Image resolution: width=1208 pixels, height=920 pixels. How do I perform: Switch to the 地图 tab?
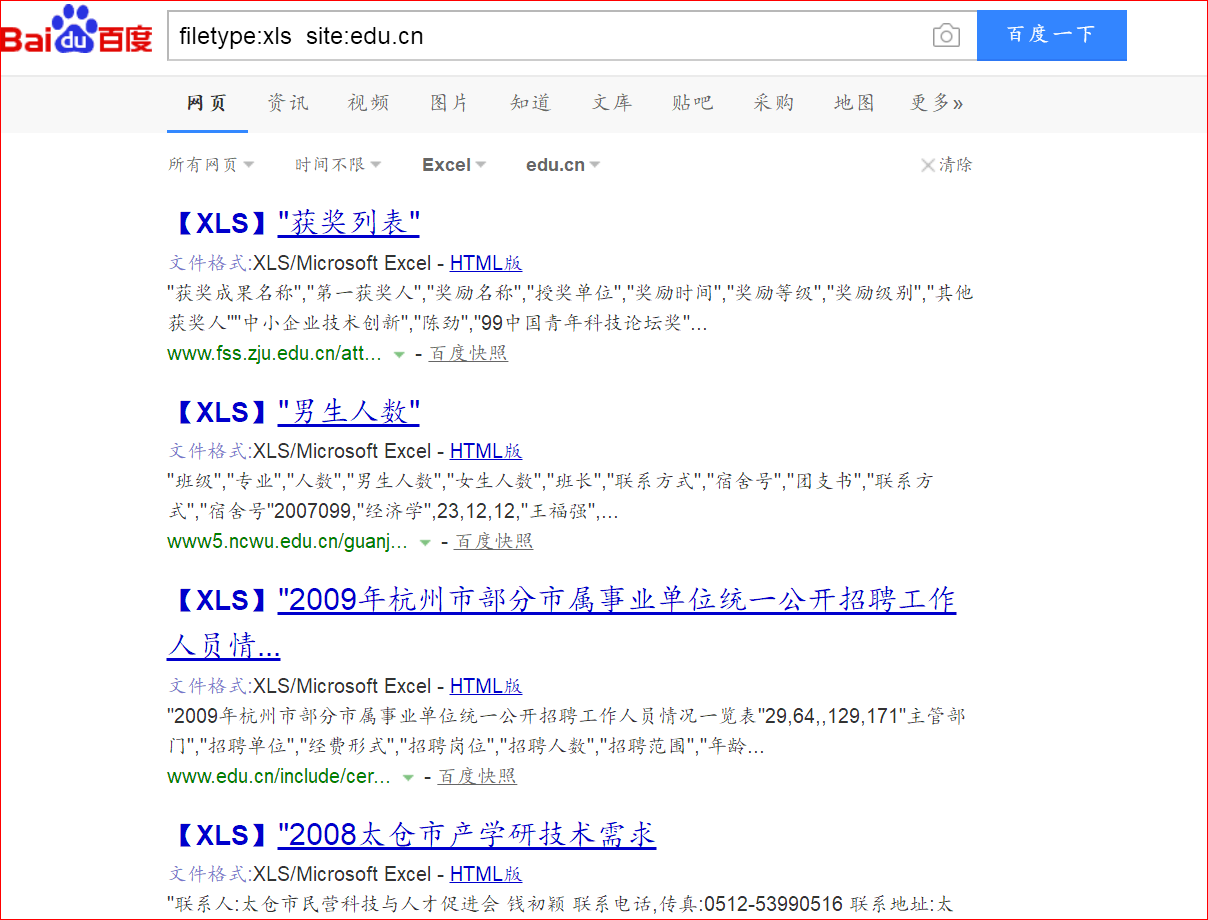click(x=855, y=103)
